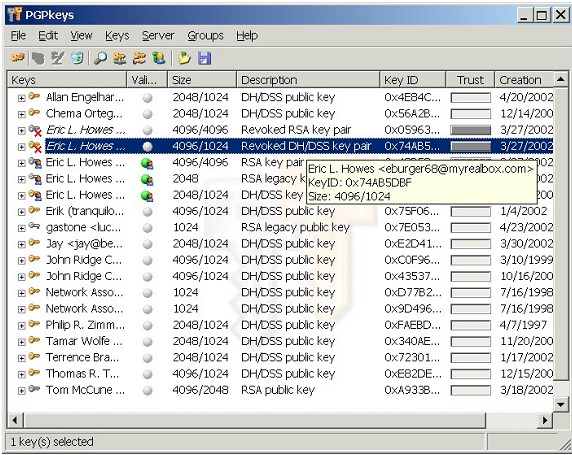Click grey validity dot of Chema Orteg row

[x=147, y=114]
